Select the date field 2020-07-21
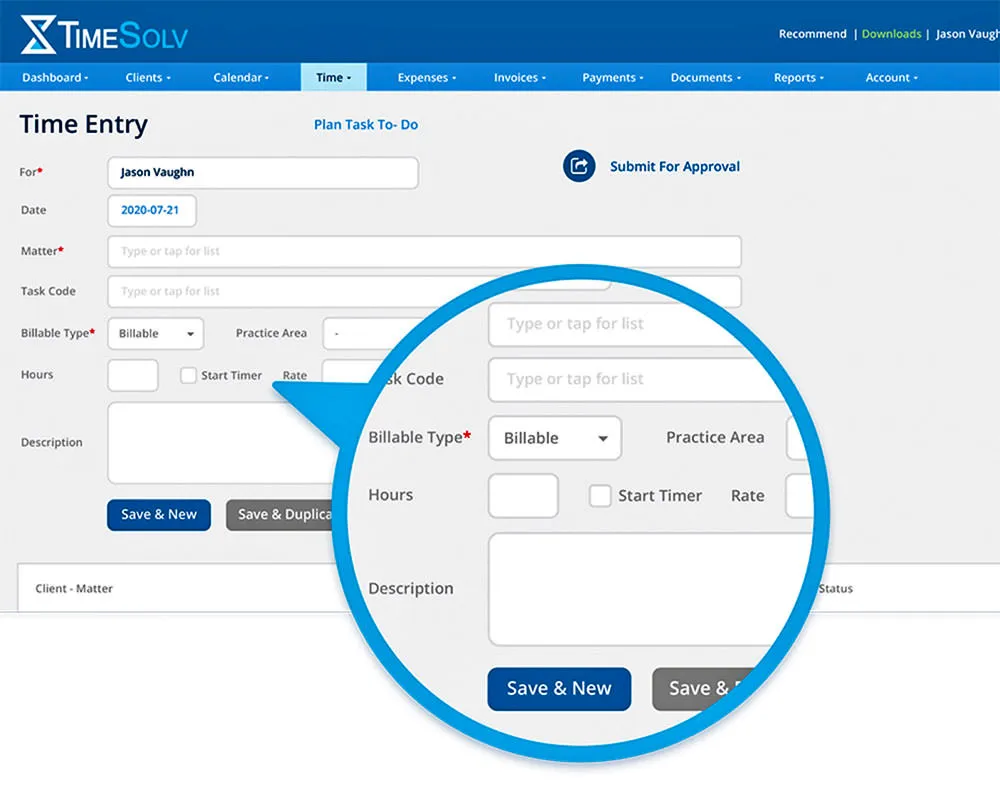The width and height of the screenshot is (1000, 785). 152,210
